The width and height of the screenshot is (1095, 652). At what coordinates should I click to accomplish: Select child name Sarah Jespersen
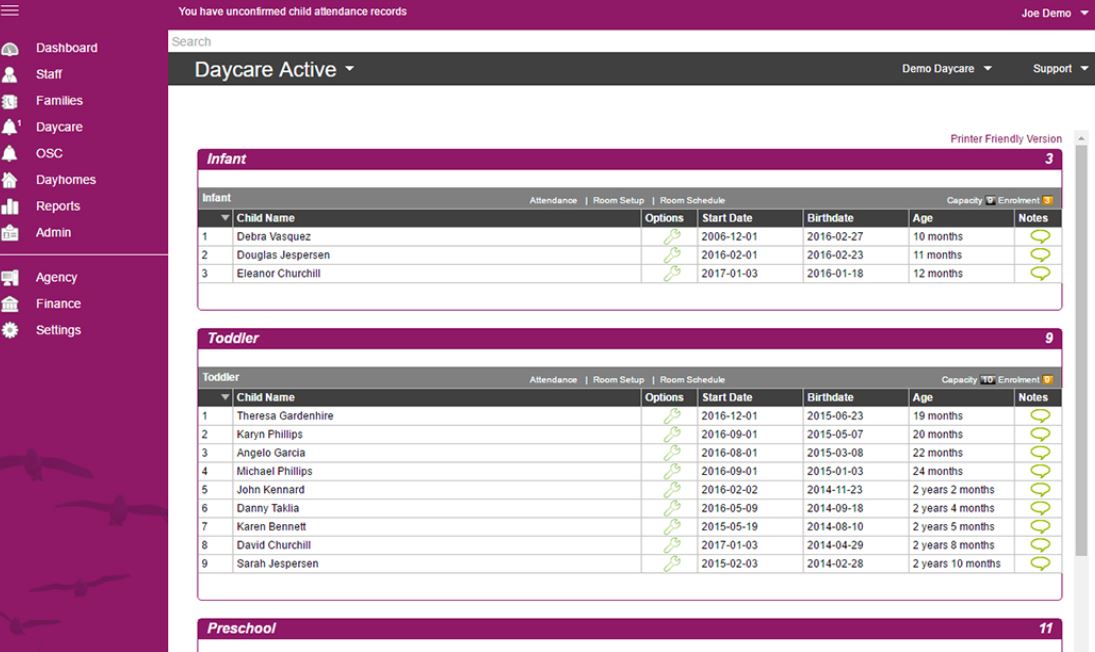coord(277,564)
